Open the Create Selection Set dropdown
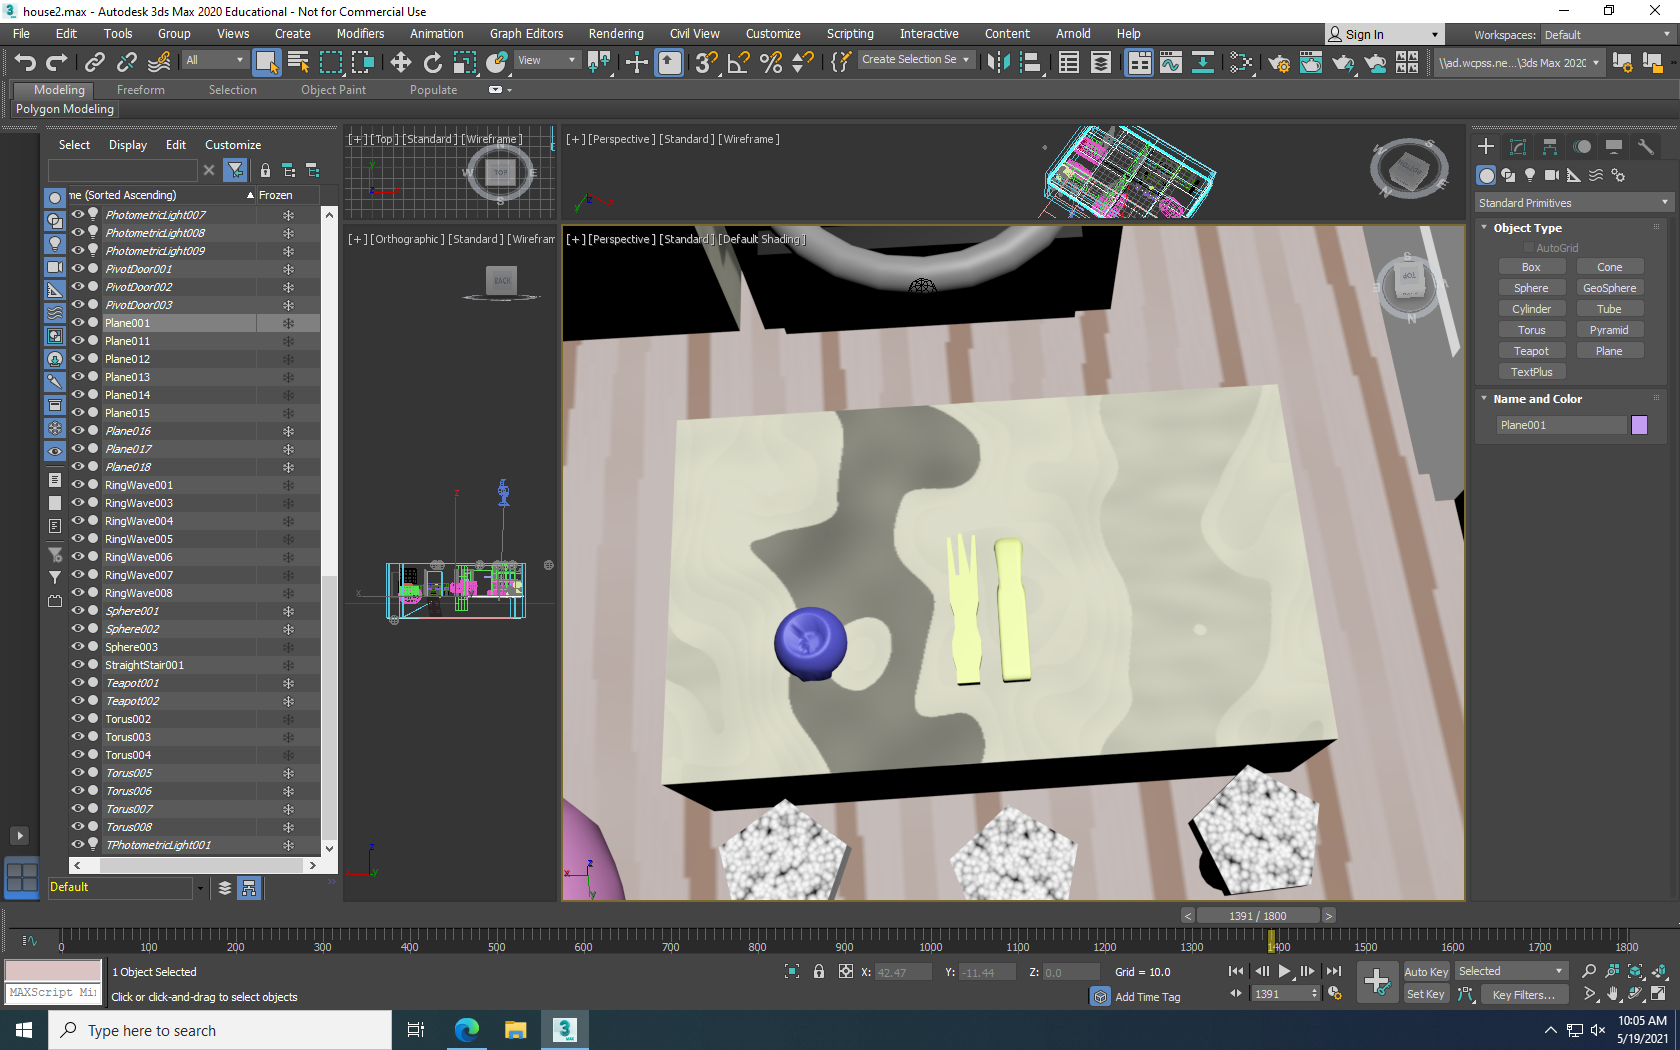 (x=916, y=60)
